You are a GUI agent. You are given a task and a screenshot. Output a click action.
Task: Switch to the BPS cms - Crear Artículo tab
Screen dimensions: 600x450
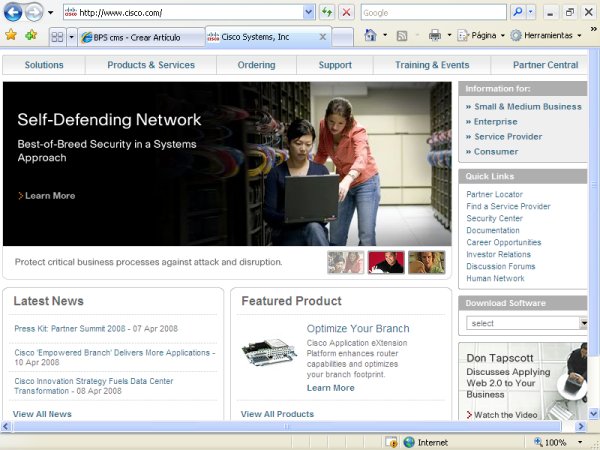(x=140, y=36)
